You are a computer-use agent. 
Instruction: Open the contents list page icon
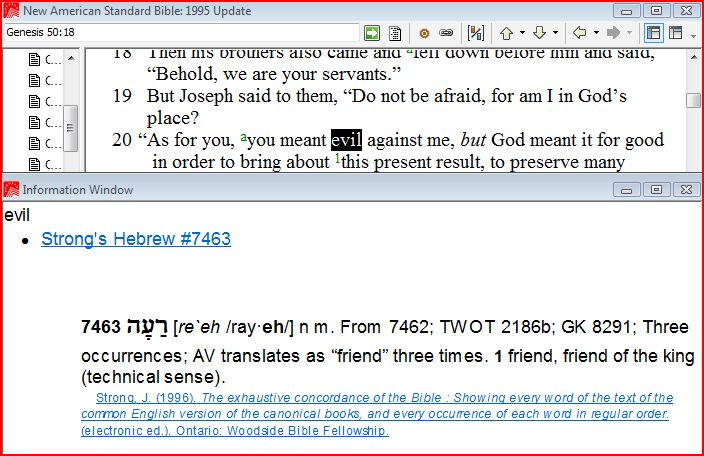point(395,33)
